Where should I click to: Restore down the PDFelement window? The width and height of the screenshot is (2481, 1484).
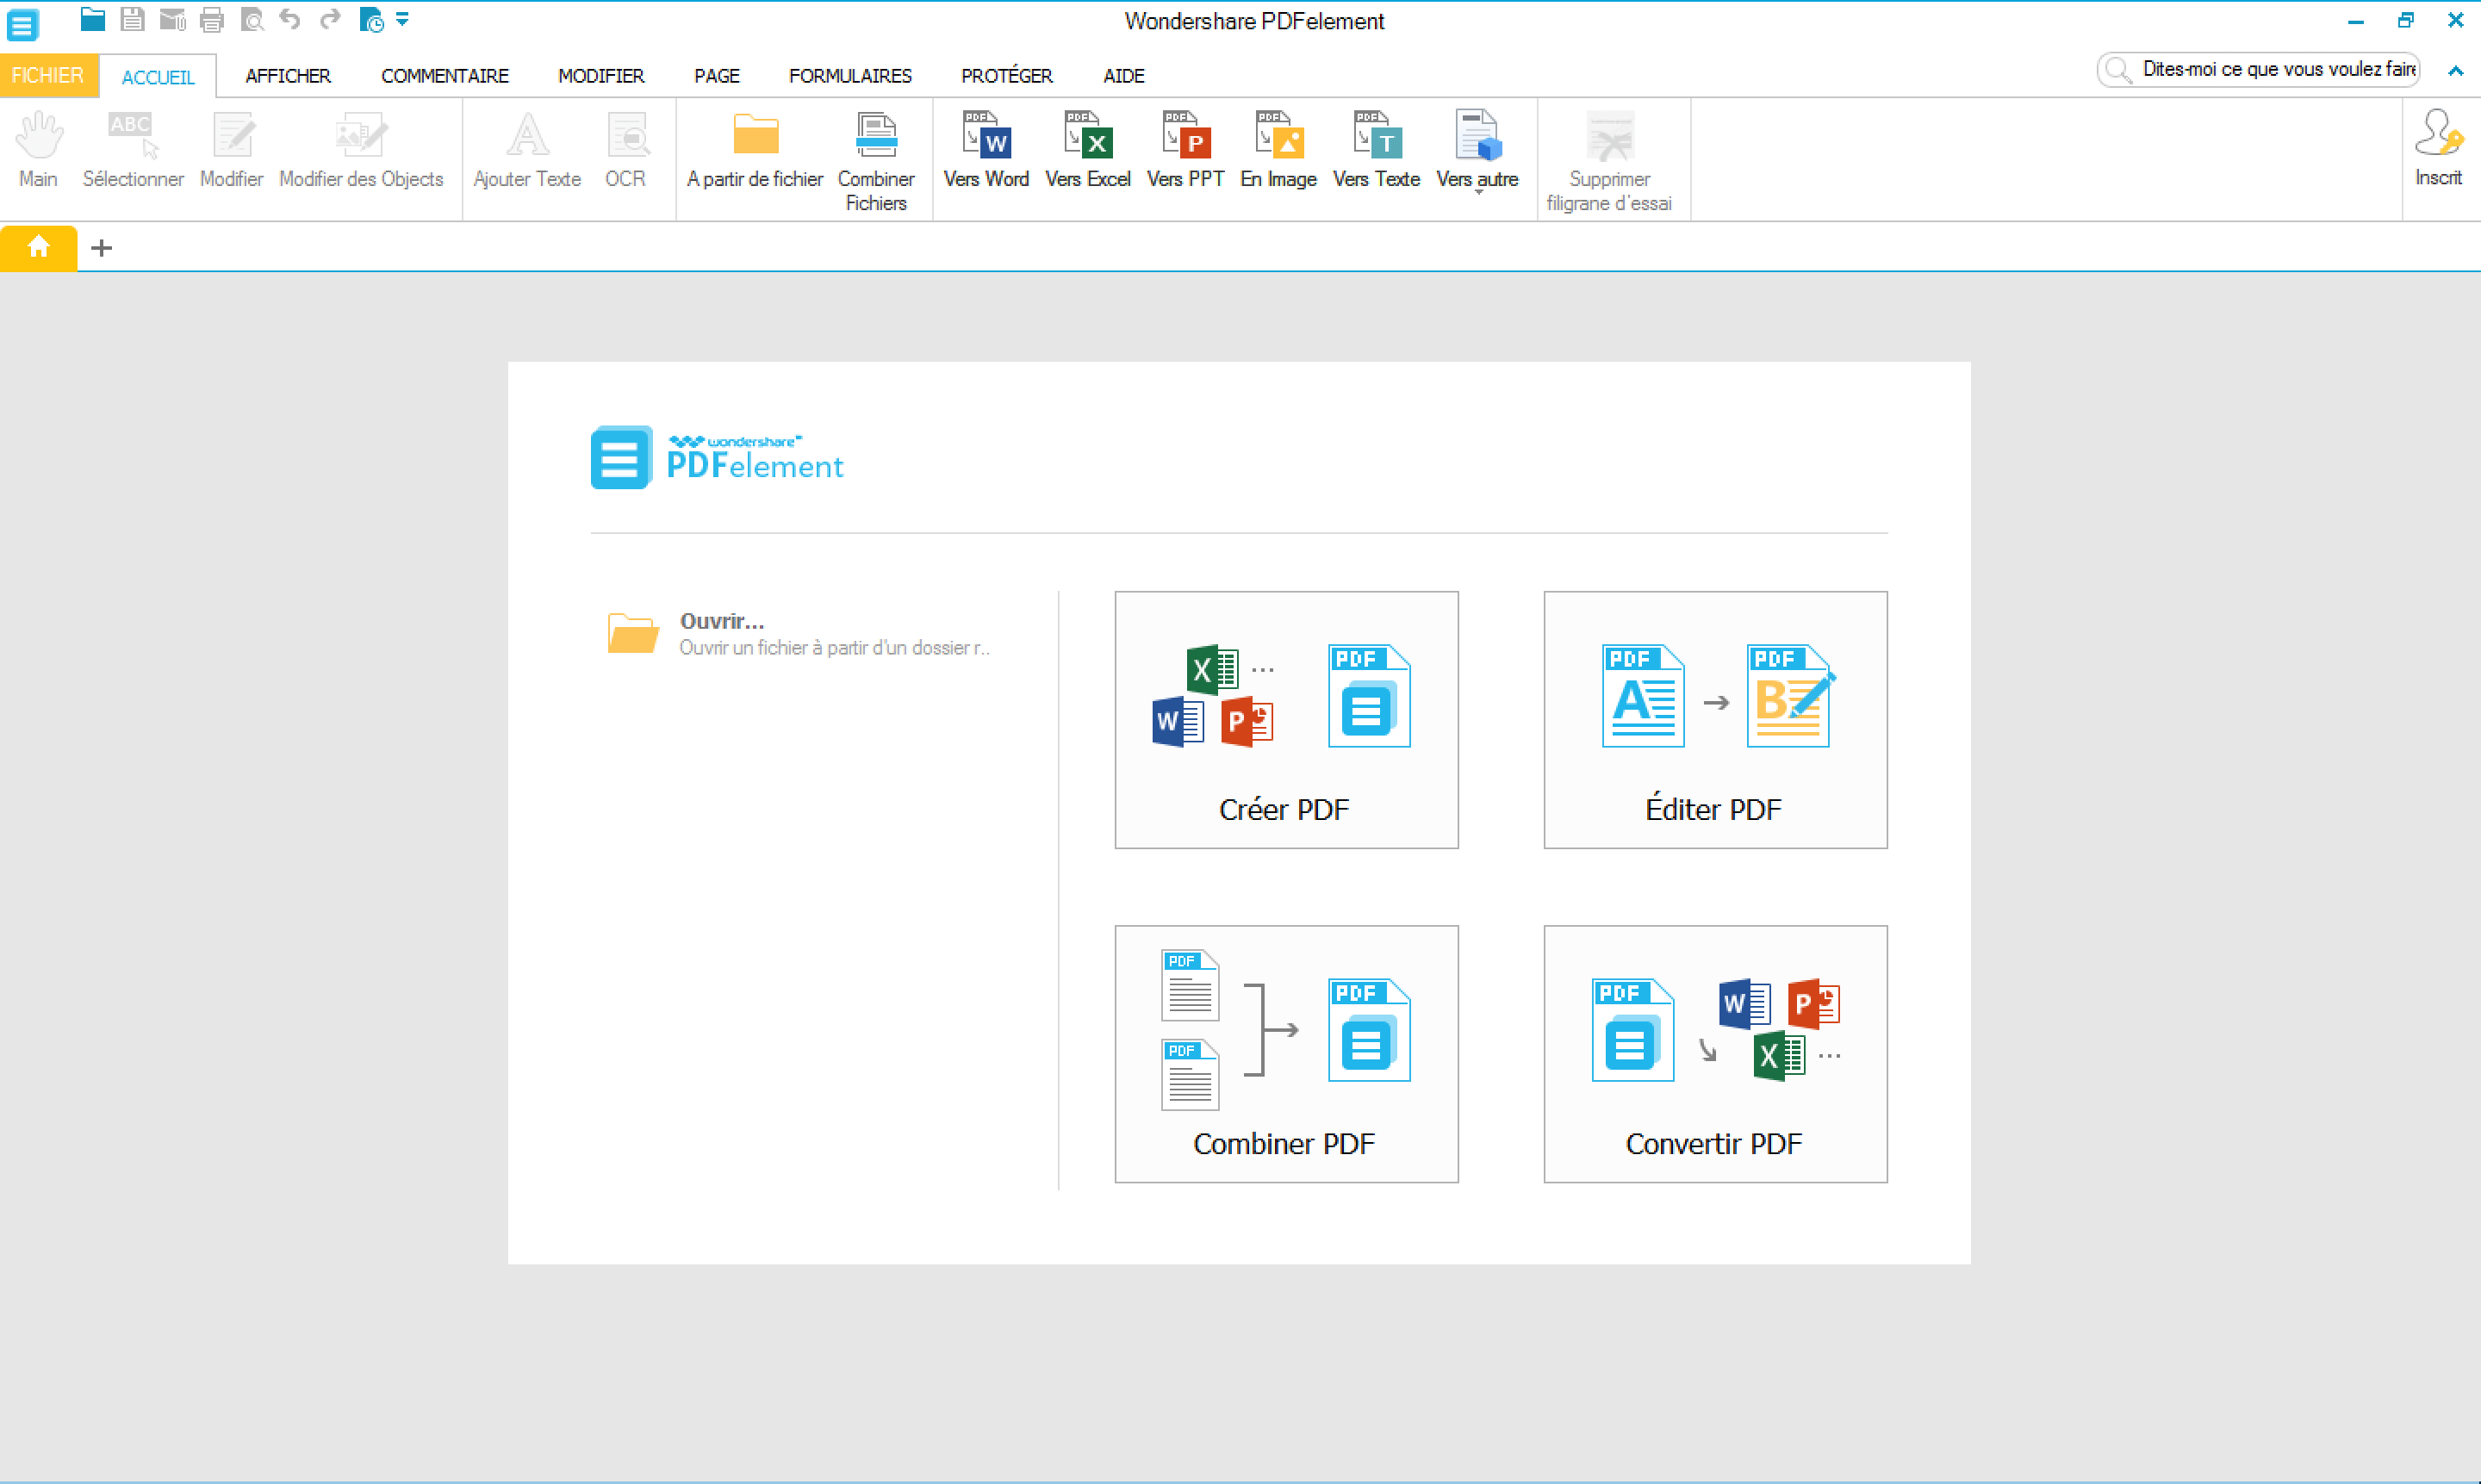(x=2405, y=21)
